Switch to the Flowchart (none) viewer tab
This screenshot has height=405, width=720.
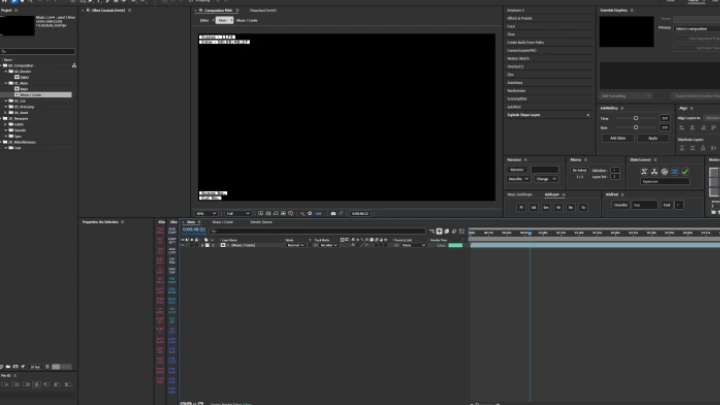tap(263, 10)
